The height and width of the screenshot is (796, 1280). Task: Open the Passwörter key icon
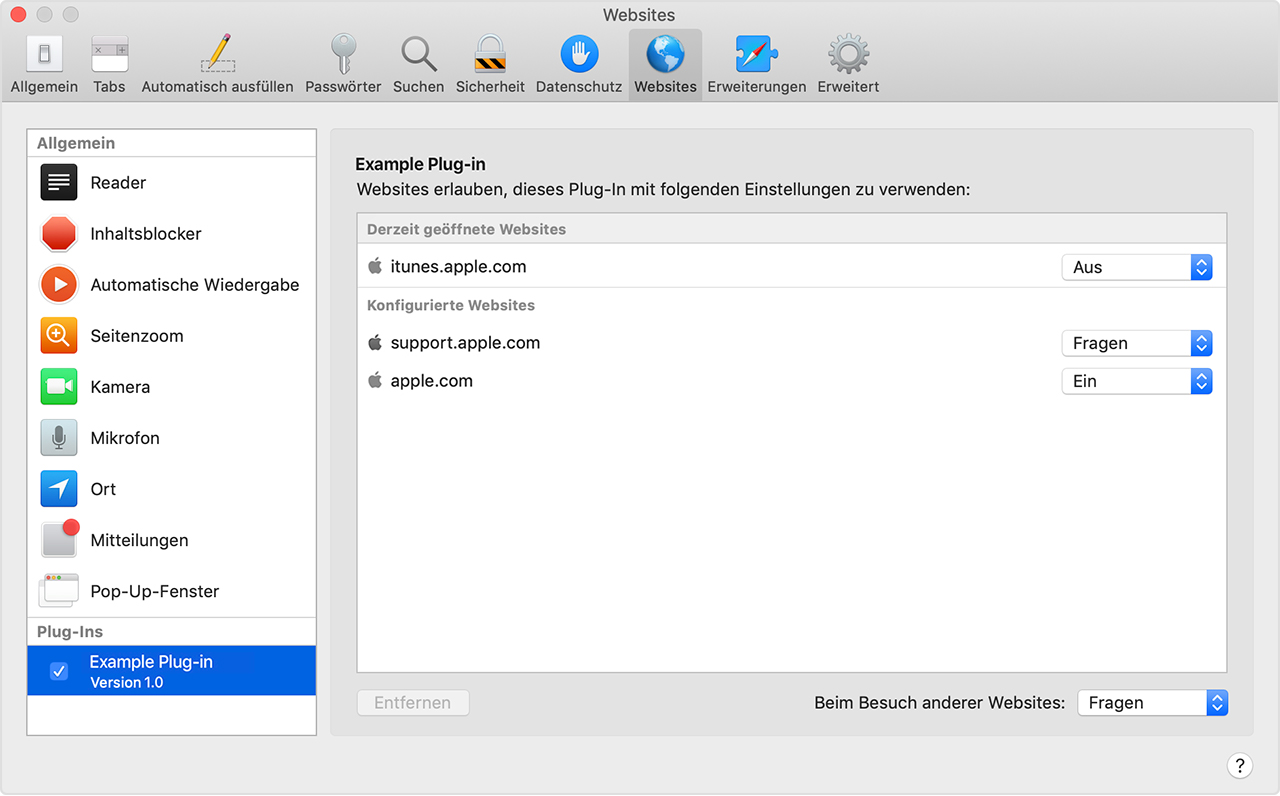point(343,53)
